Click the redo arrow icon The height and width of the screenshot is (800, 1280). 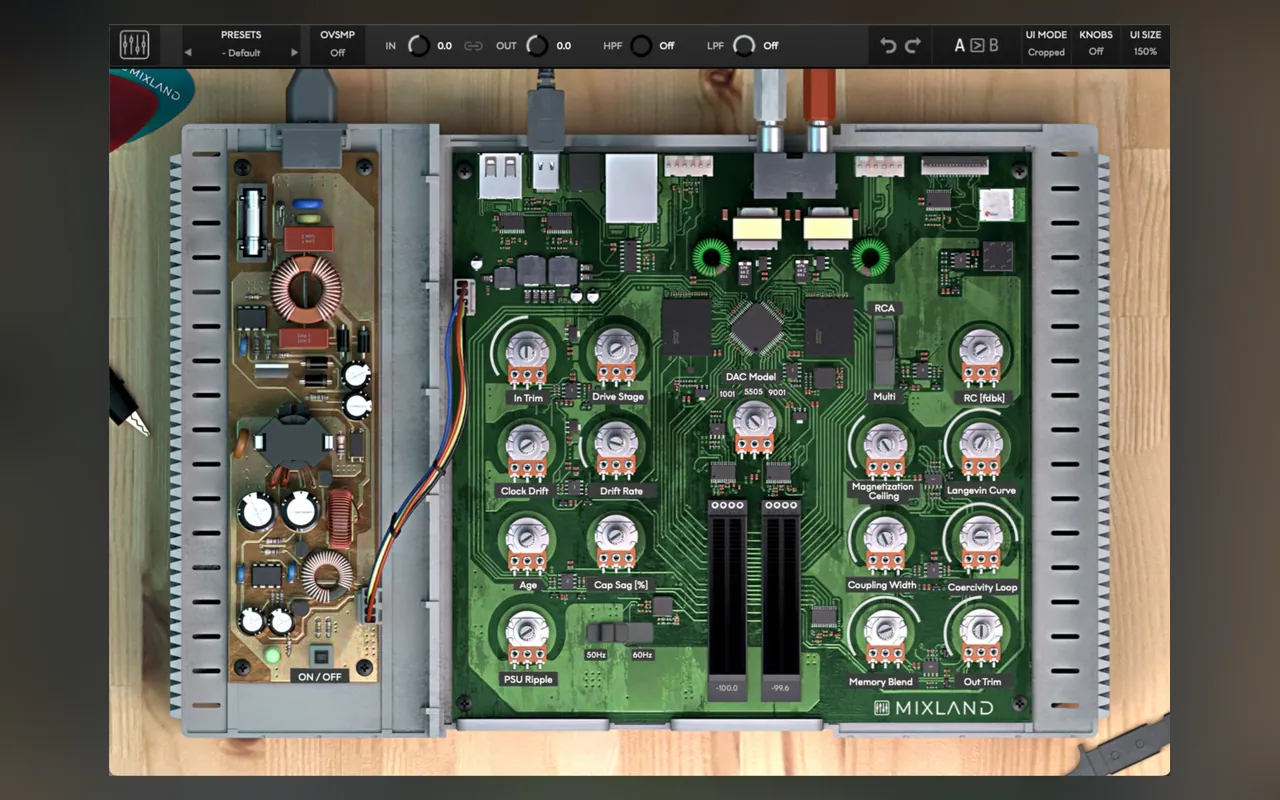pos(912,45)
